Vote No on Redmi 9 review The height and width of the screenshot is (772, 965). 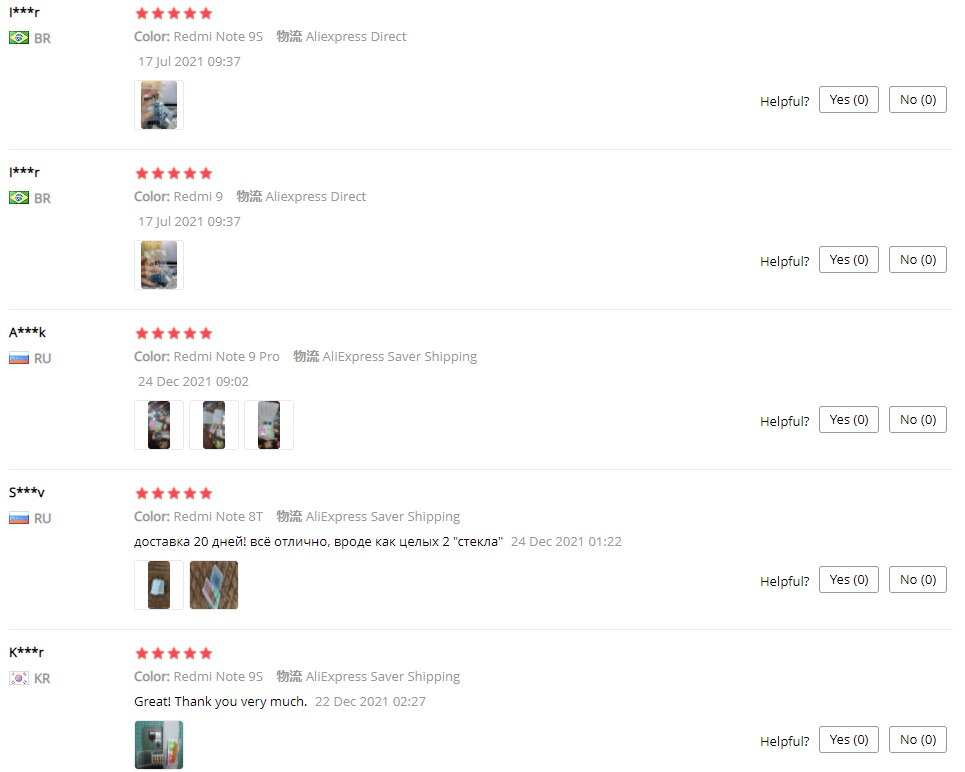pos(918,260)
